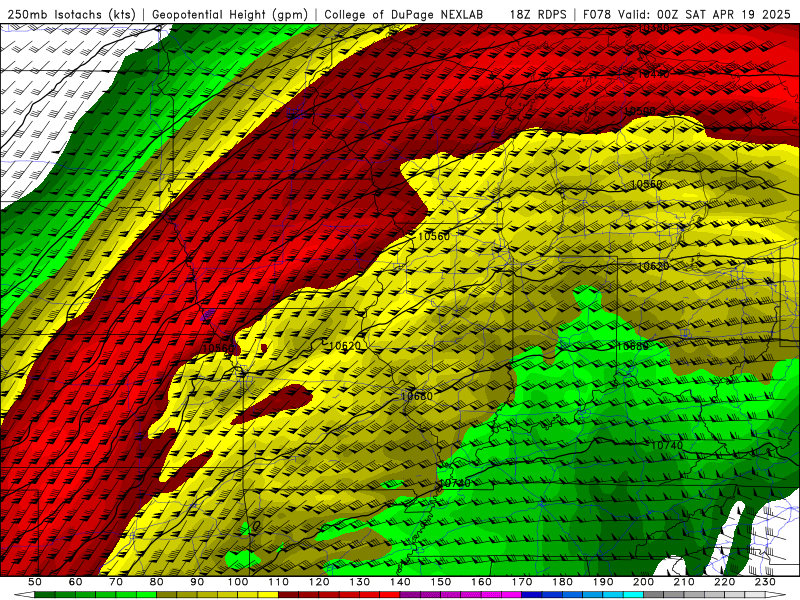Click the left arrow end of the color bar
The height and width of the screenshot is (600, 800).
24,595
